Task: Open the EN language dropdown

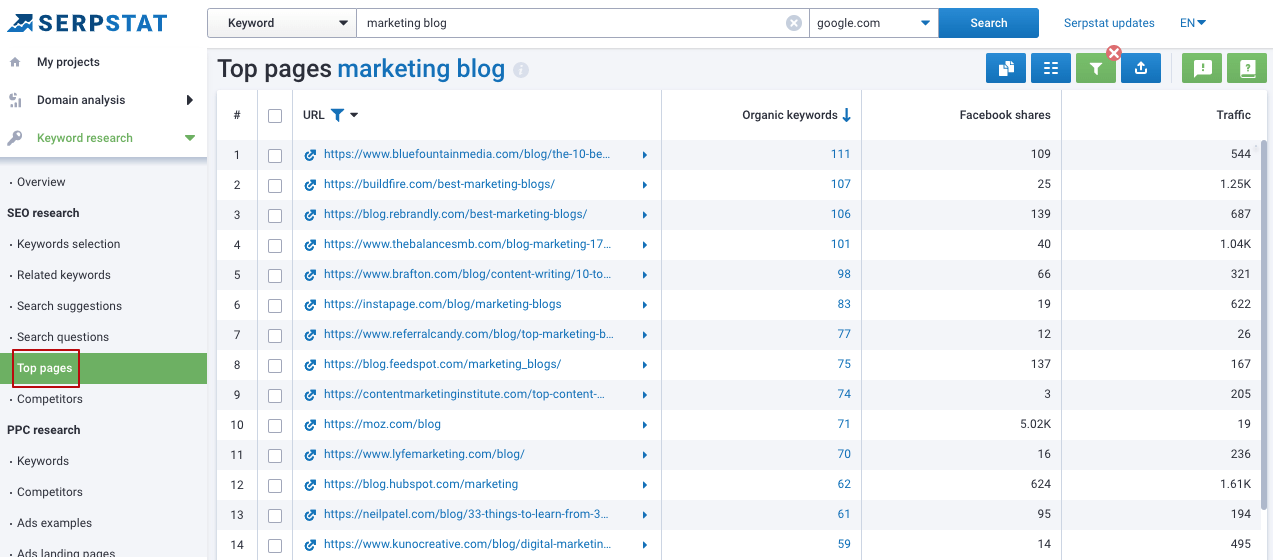Action: point(1193,23)
